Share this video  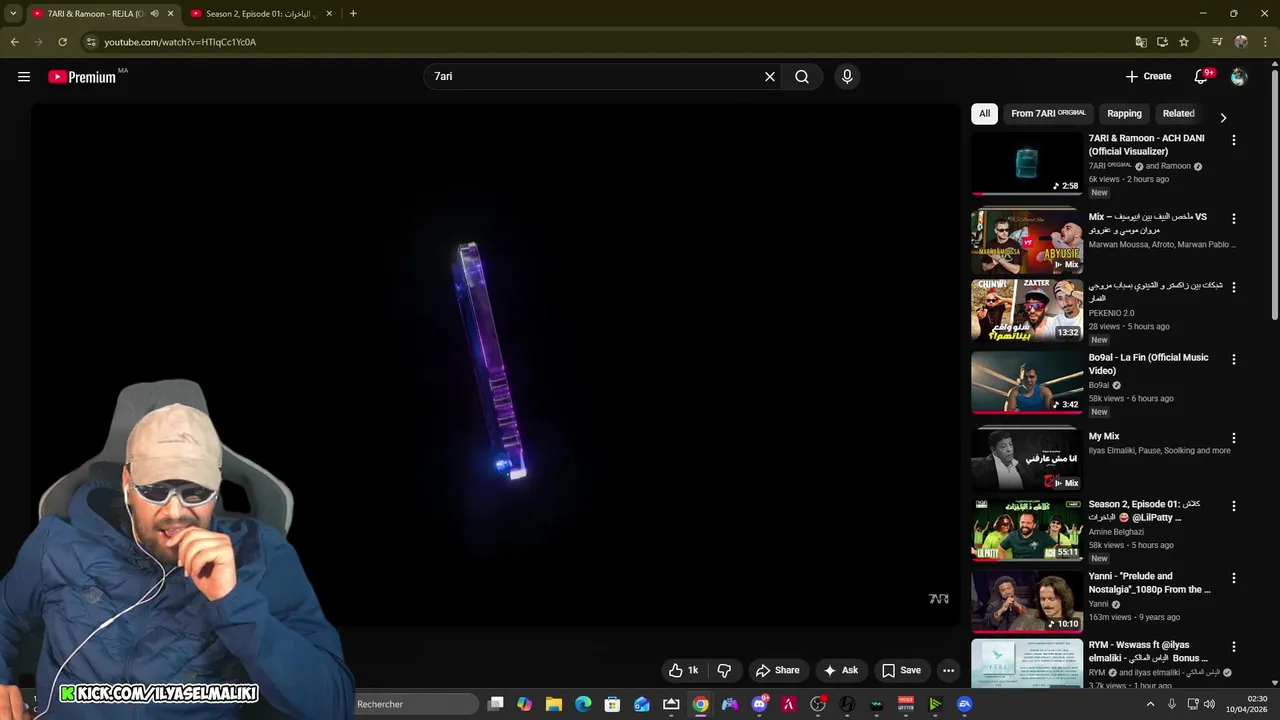(777, 671)
